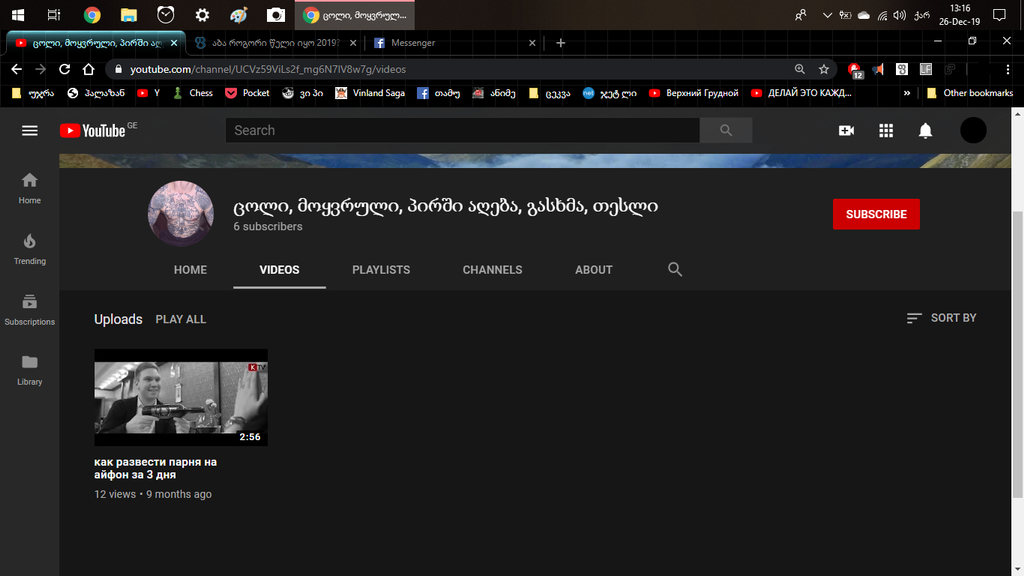Show hidden system tray icons

(826, 15)
